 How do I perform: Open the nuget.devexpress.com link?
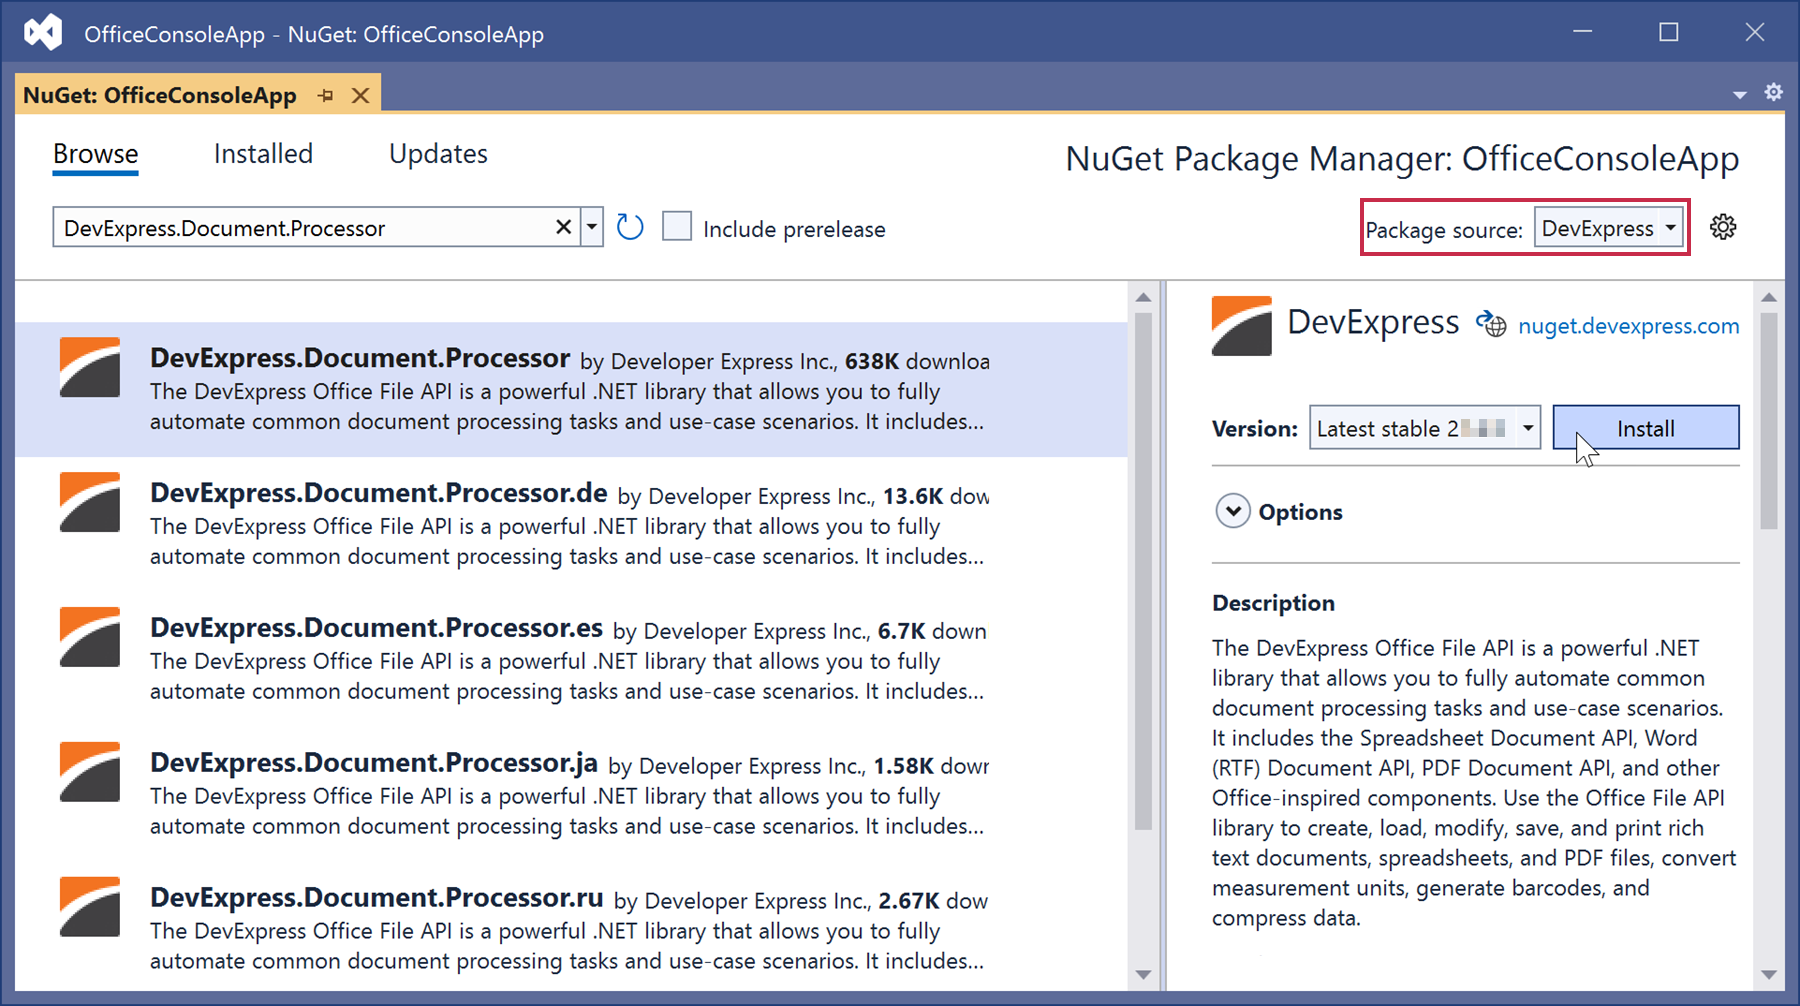click(1628, 326)
